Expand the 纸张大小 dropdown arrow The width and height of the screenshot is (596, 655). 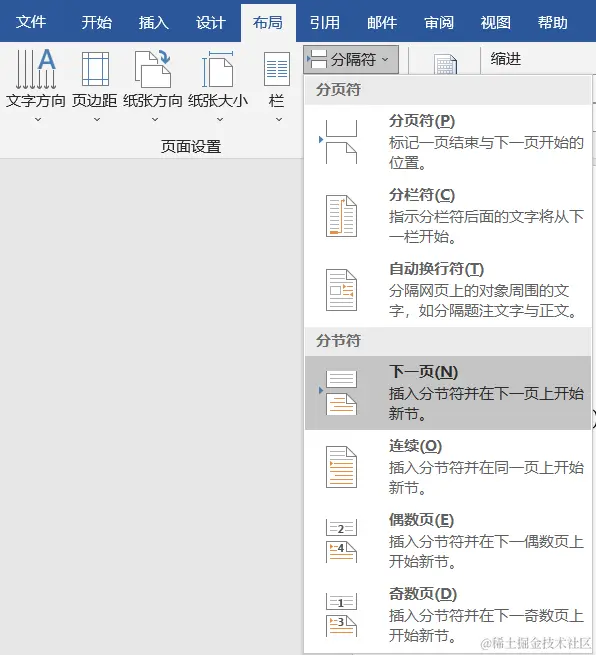[x=220, y=119]
